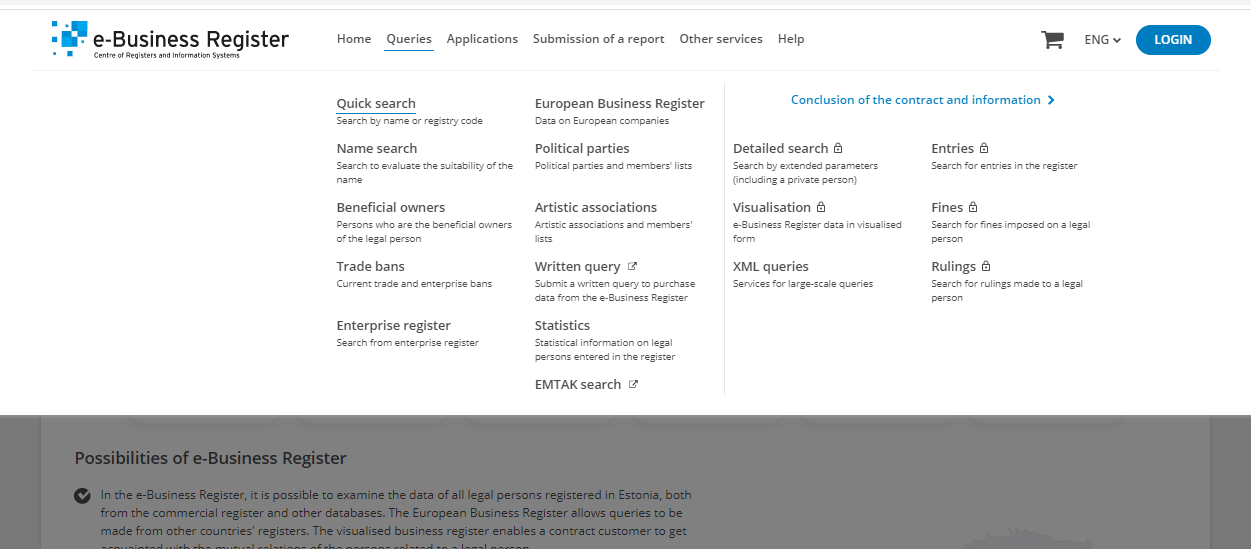
Task: Open Detailed search query
Action: 781,148
